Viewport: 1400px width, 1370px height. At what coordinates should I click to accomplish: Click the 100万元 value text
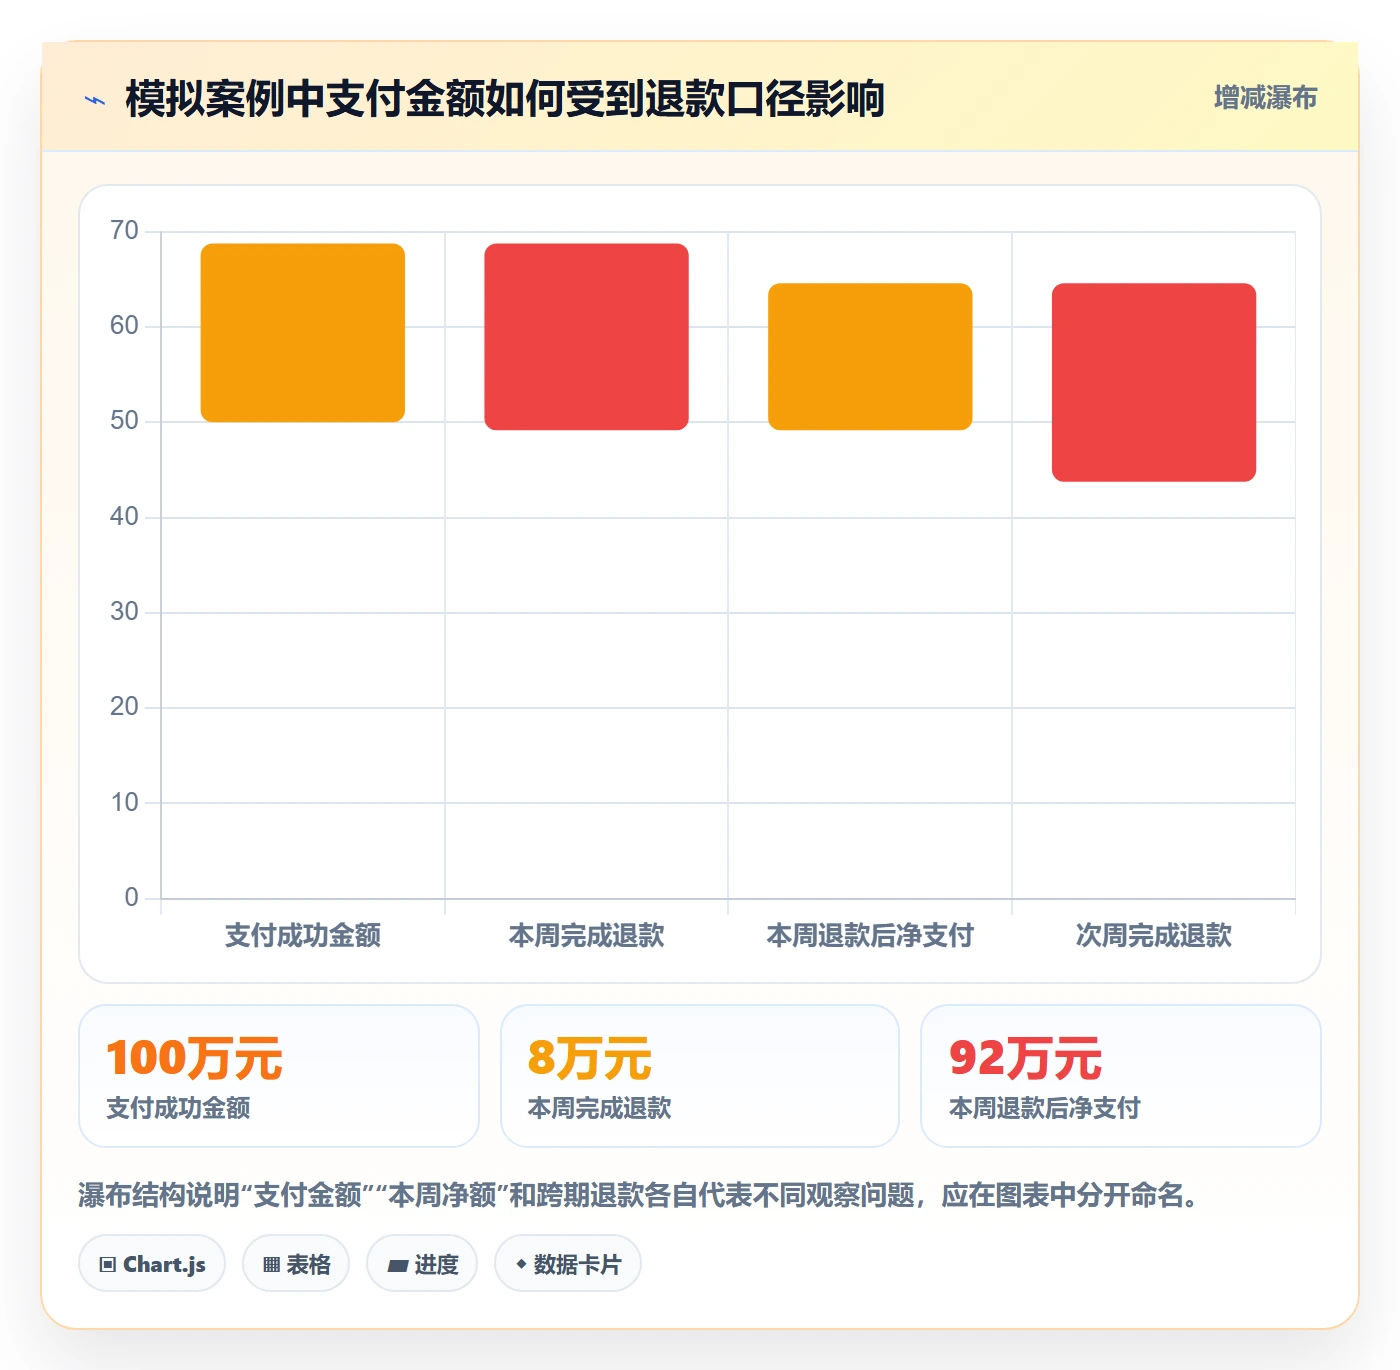pyautogui.click(x=195, y=1058)
